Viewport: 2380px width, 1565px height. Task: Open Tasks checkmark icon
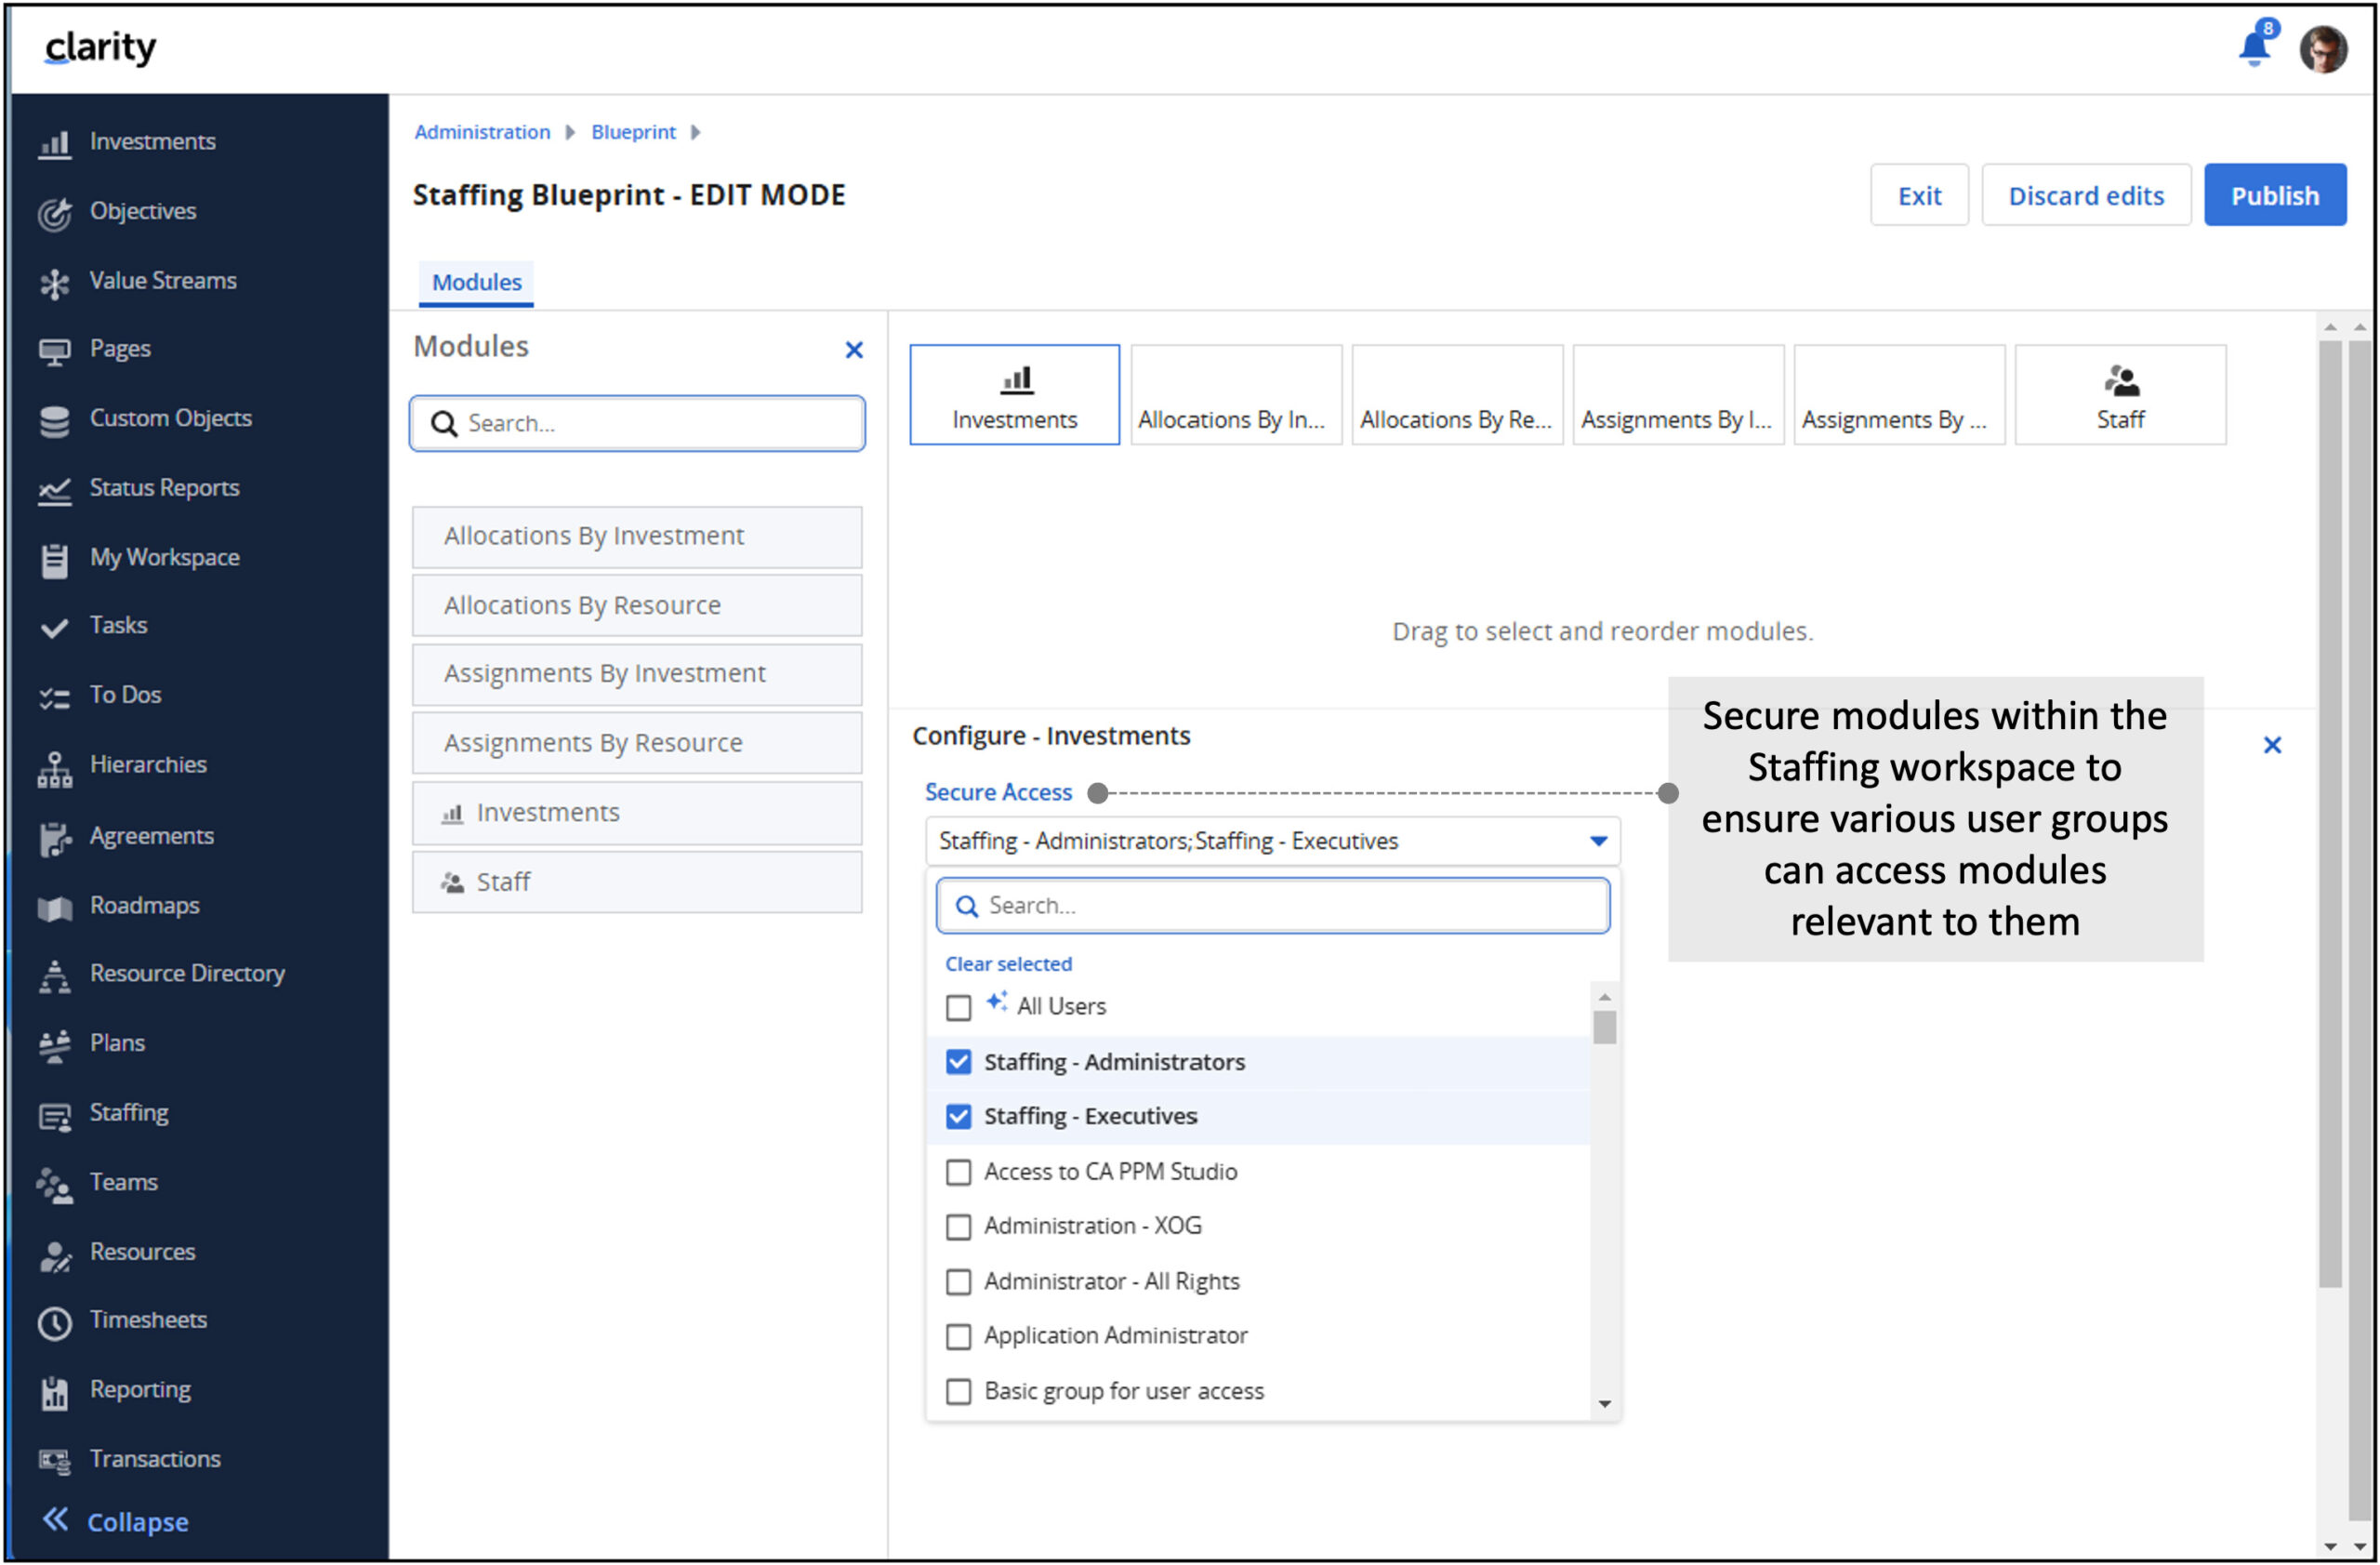pyautogui.click(x=54, y=628)
